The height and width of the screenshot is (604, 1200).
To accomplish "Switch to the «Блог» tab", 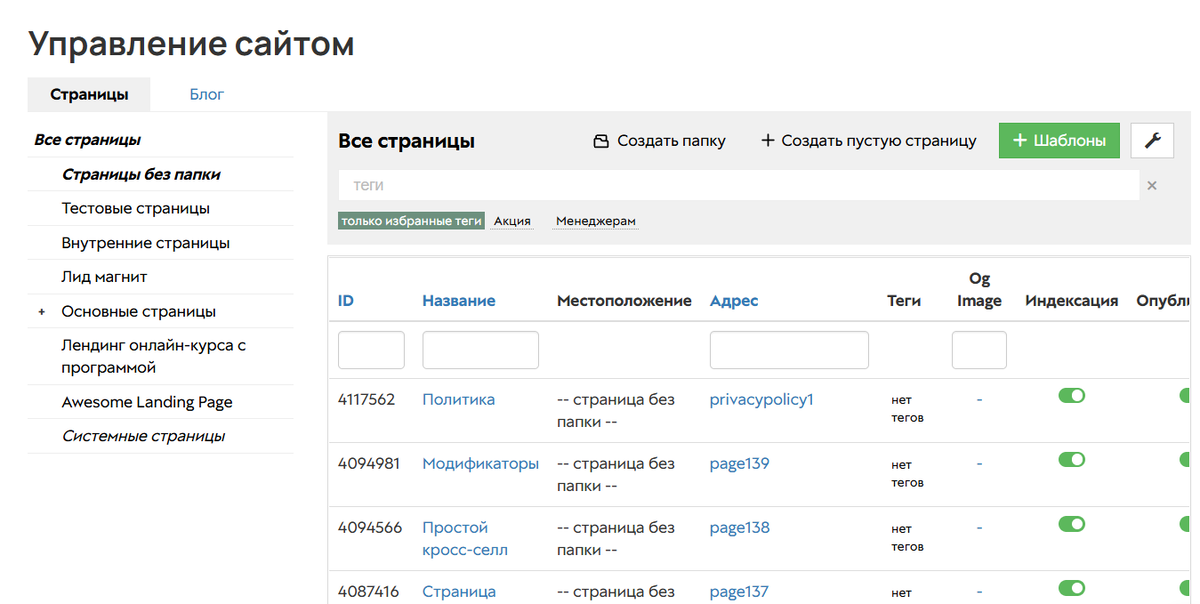I will (206, 93).
